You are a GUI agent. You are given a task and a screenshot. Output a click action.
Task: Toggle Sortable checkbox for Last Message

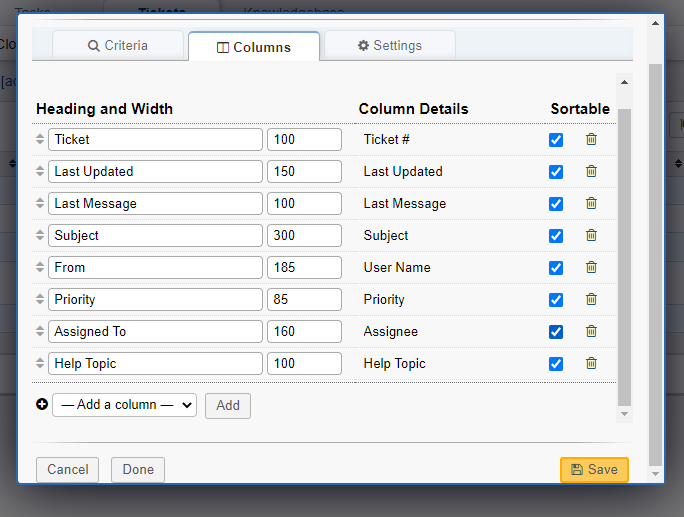pos(556,204)
